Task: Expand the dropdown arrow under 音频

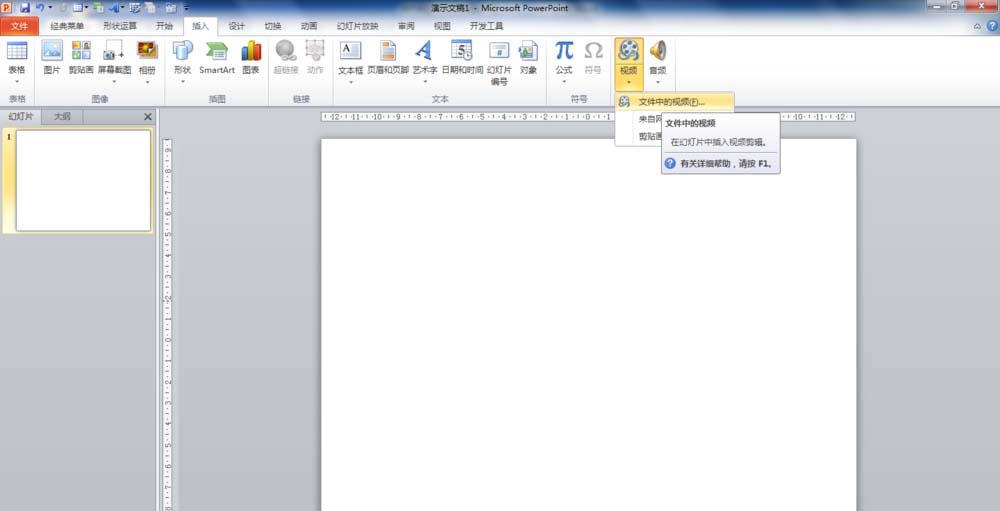Action: [658, 82]
